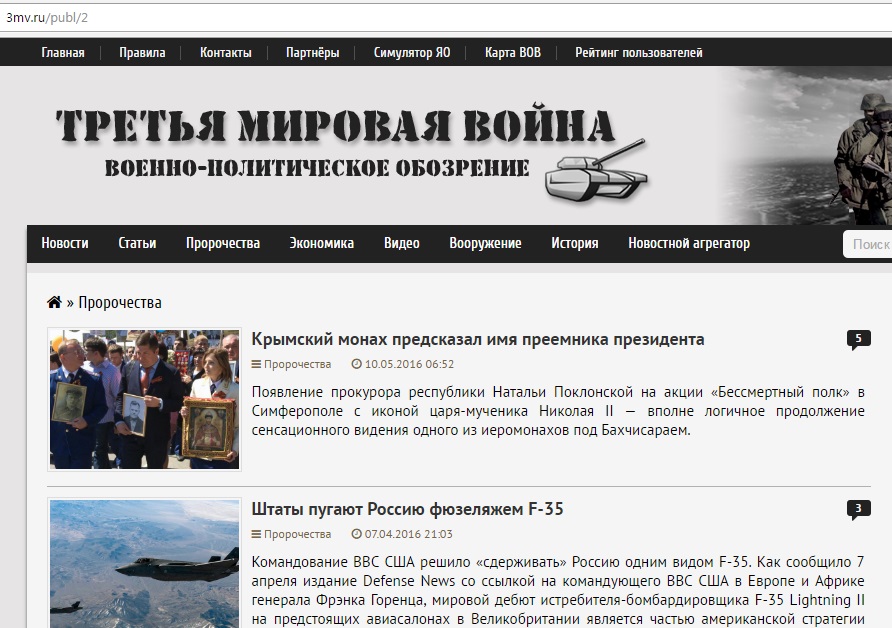Open the Главная top menu item
Screen dimensions: 892x628
click(63, 53)
